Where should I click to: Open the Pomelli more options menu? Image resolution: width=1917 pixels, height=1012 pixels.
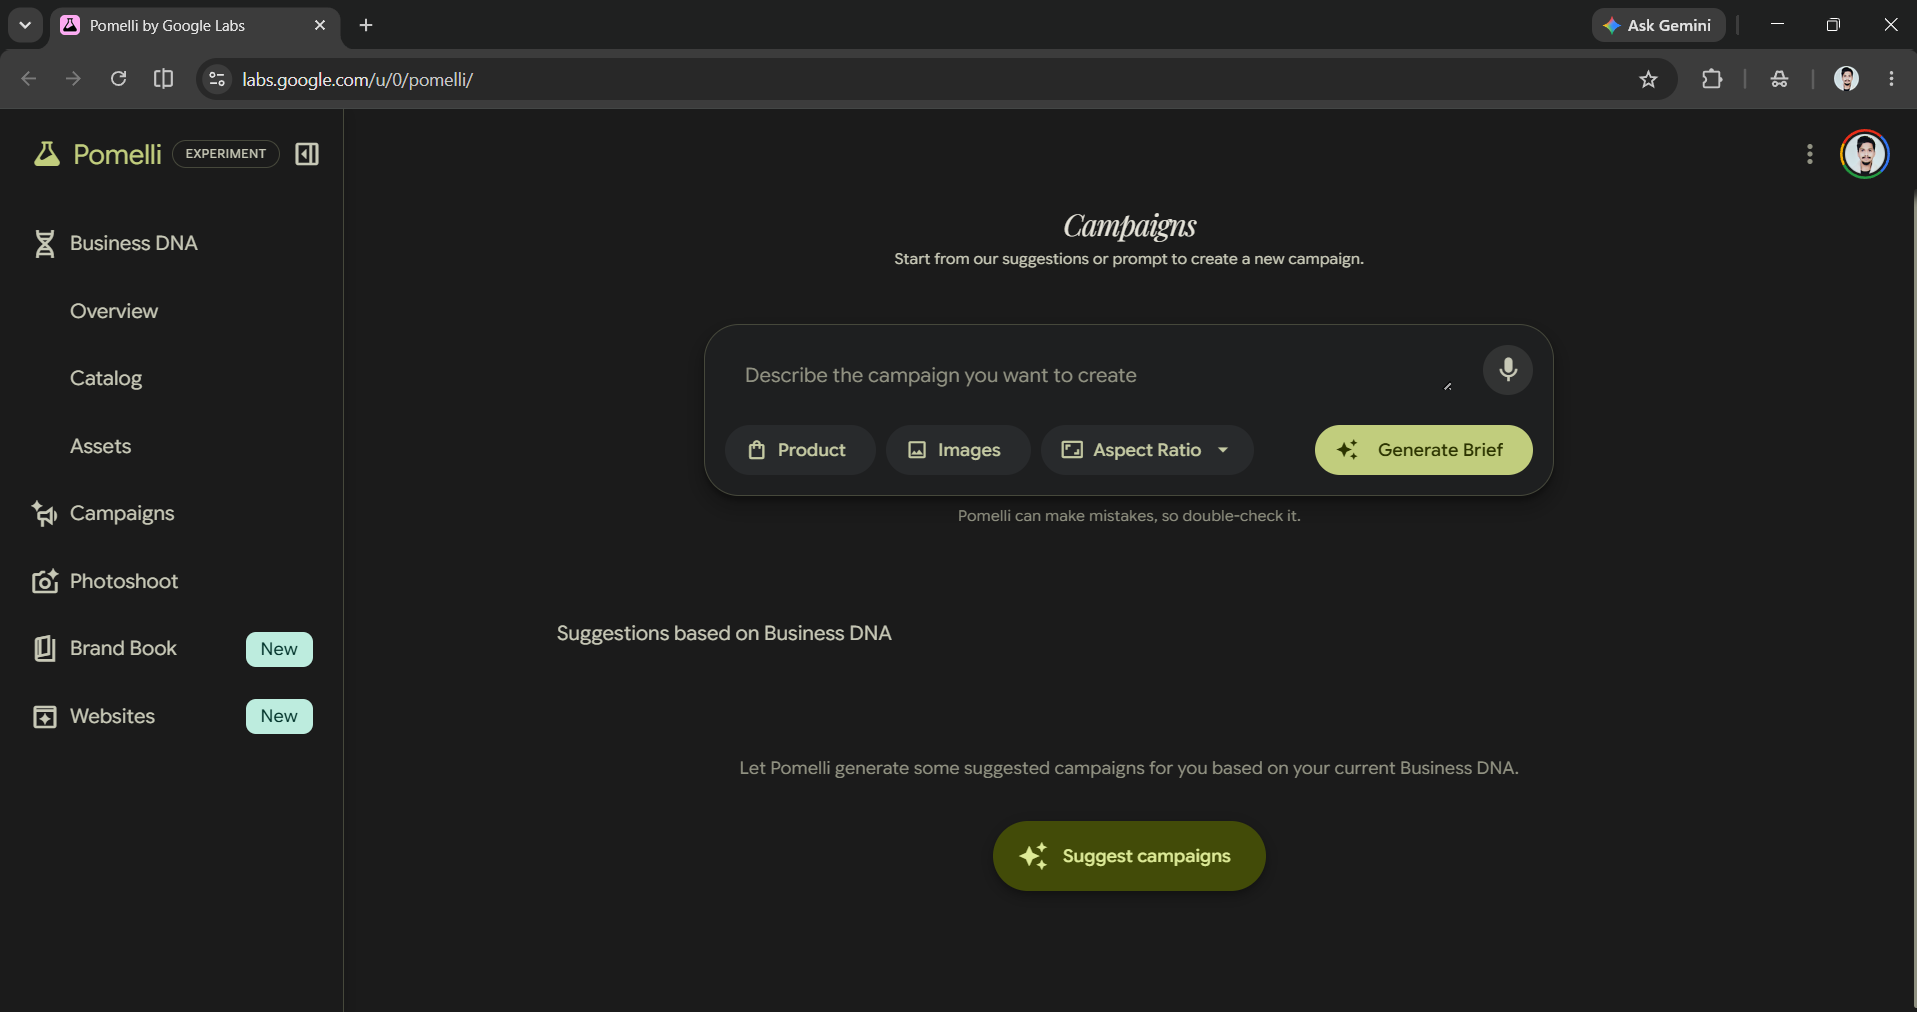pyautogui.click(x=1810, y=154)
